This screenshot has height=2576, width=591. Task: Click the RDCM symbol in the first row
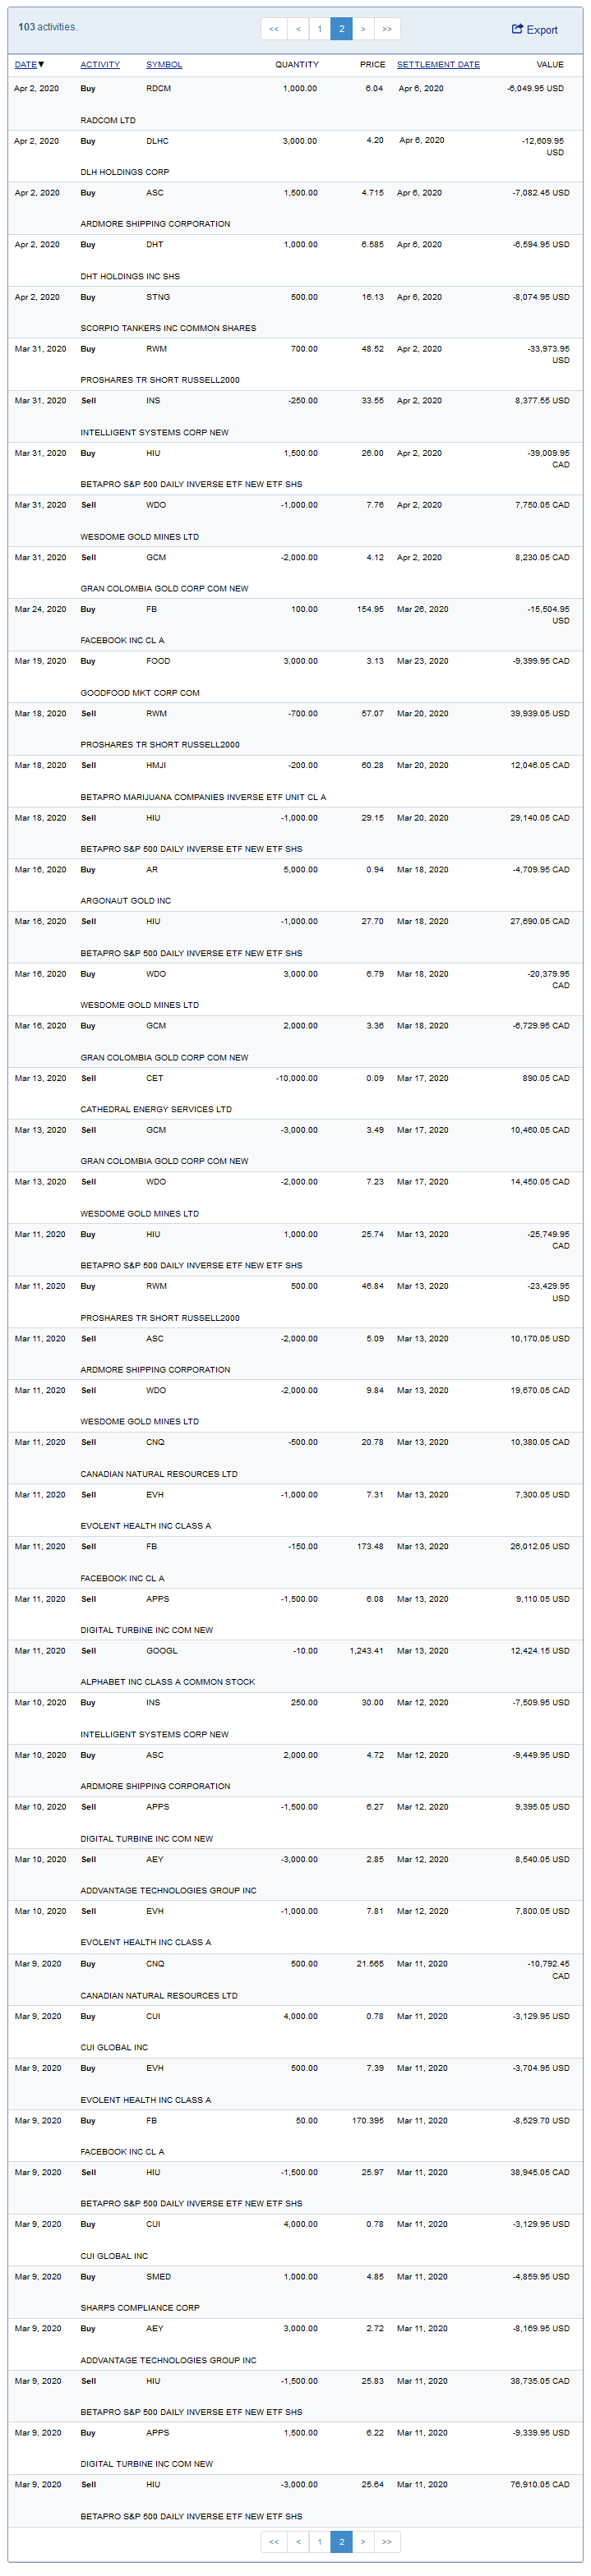pos(158,89)
